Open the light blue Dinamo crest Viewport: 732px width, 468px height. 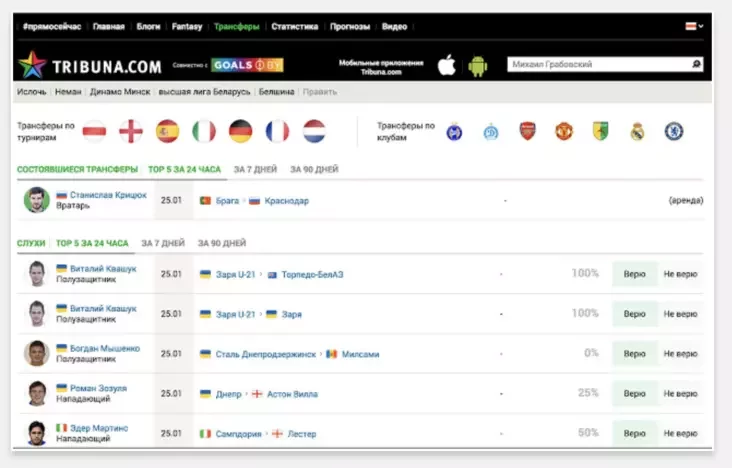[491, 132]
